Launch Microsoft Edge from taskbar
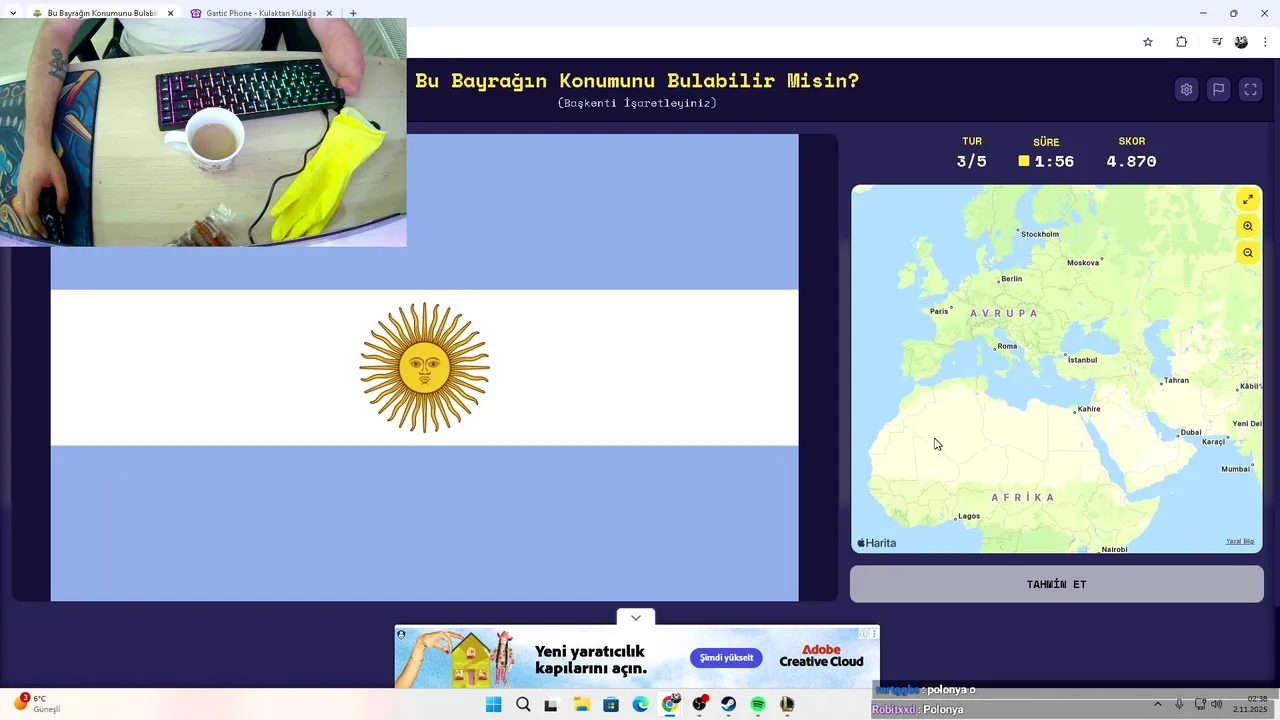 (640, 704)
